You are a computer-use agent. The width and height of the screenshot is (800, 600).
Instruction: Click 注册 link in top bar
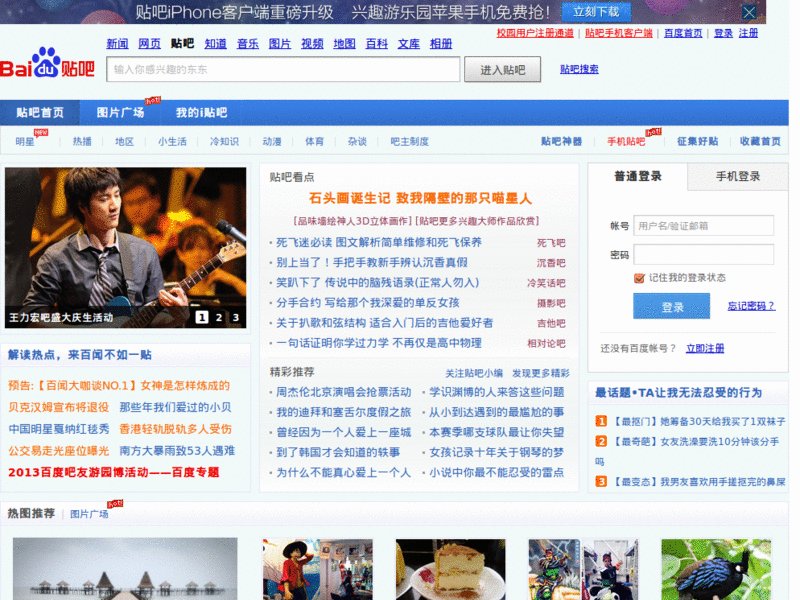click(x=748, y=33)
